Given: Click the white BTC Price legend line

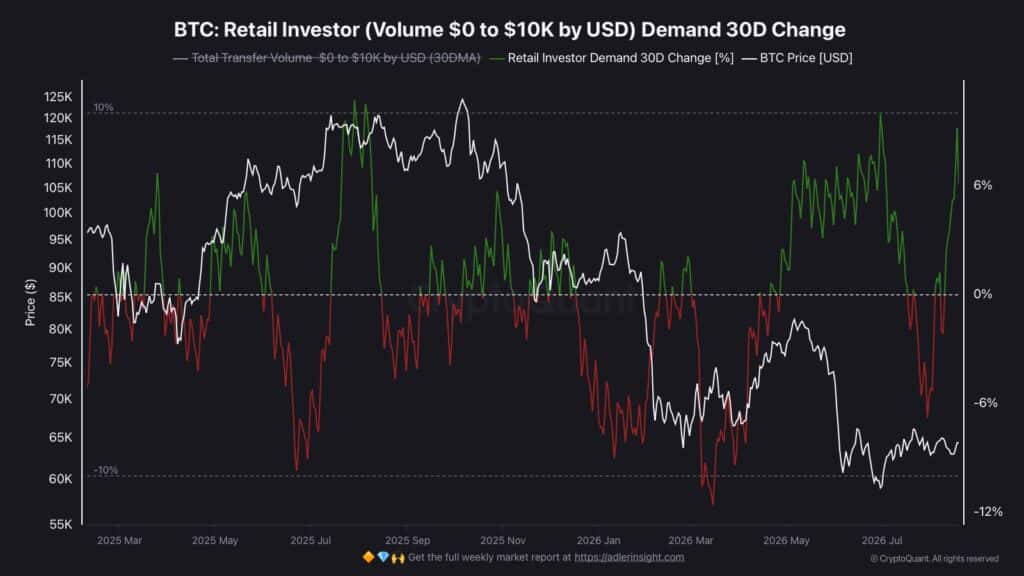Looking at the screenshot, I should [x=749, y=59].
